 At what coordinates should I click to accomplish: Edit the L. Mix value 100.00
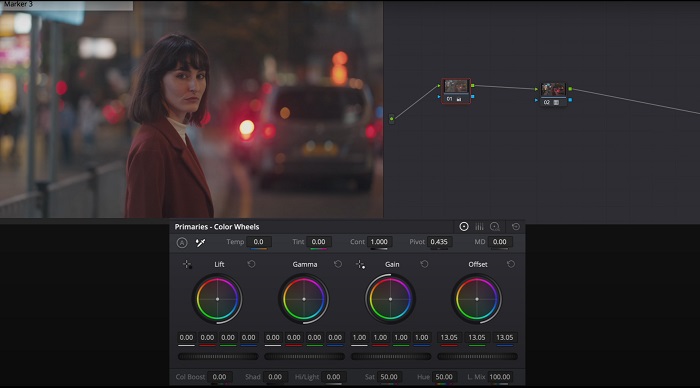point(500,377)
